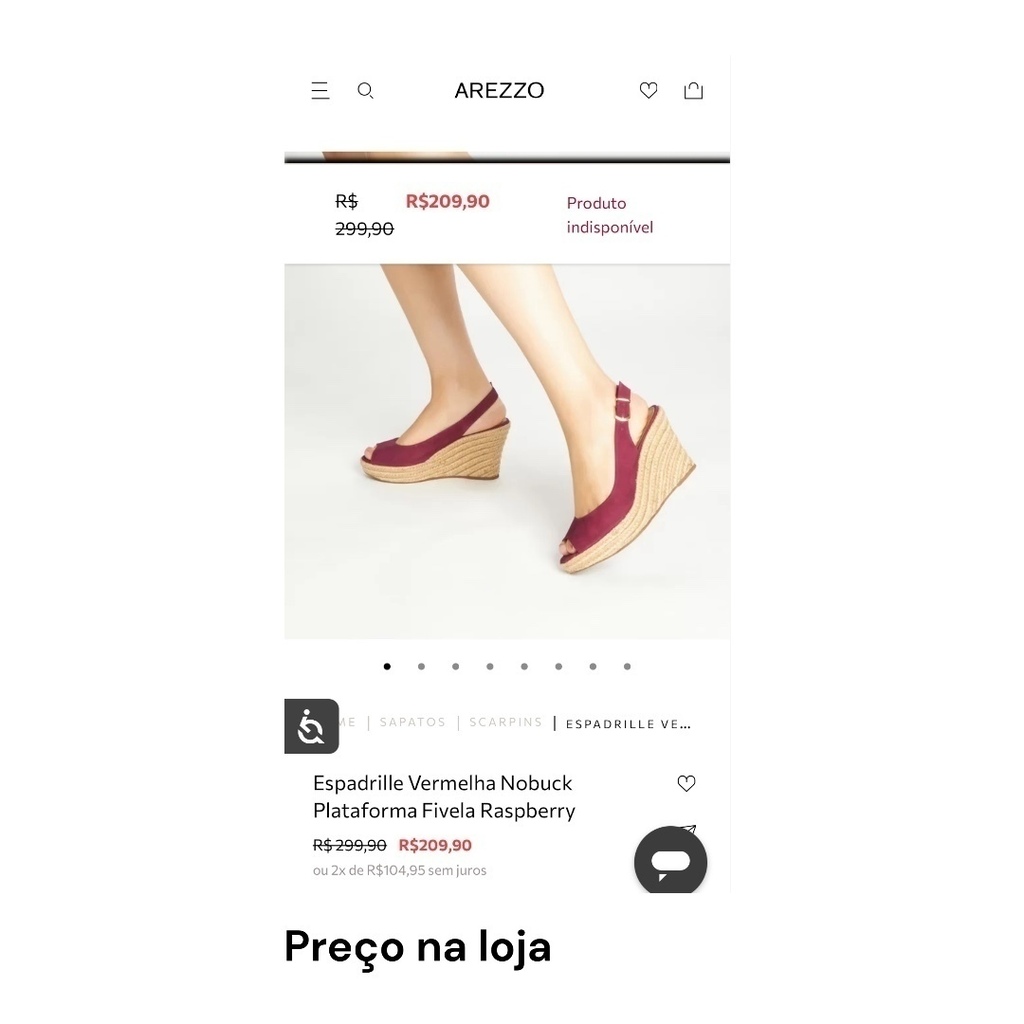The width and height of the screenshot is (1024, 1024).
Task: Open the hamburger menu icon
Action: click(x=320, y=90)
